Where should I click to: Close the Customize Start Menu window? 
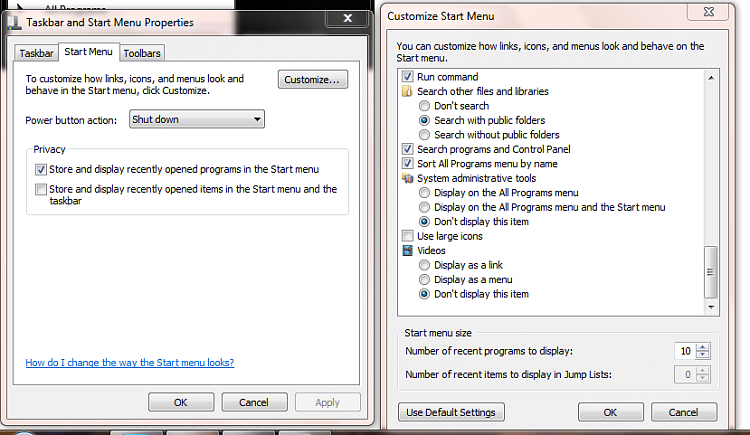point(709,11)
